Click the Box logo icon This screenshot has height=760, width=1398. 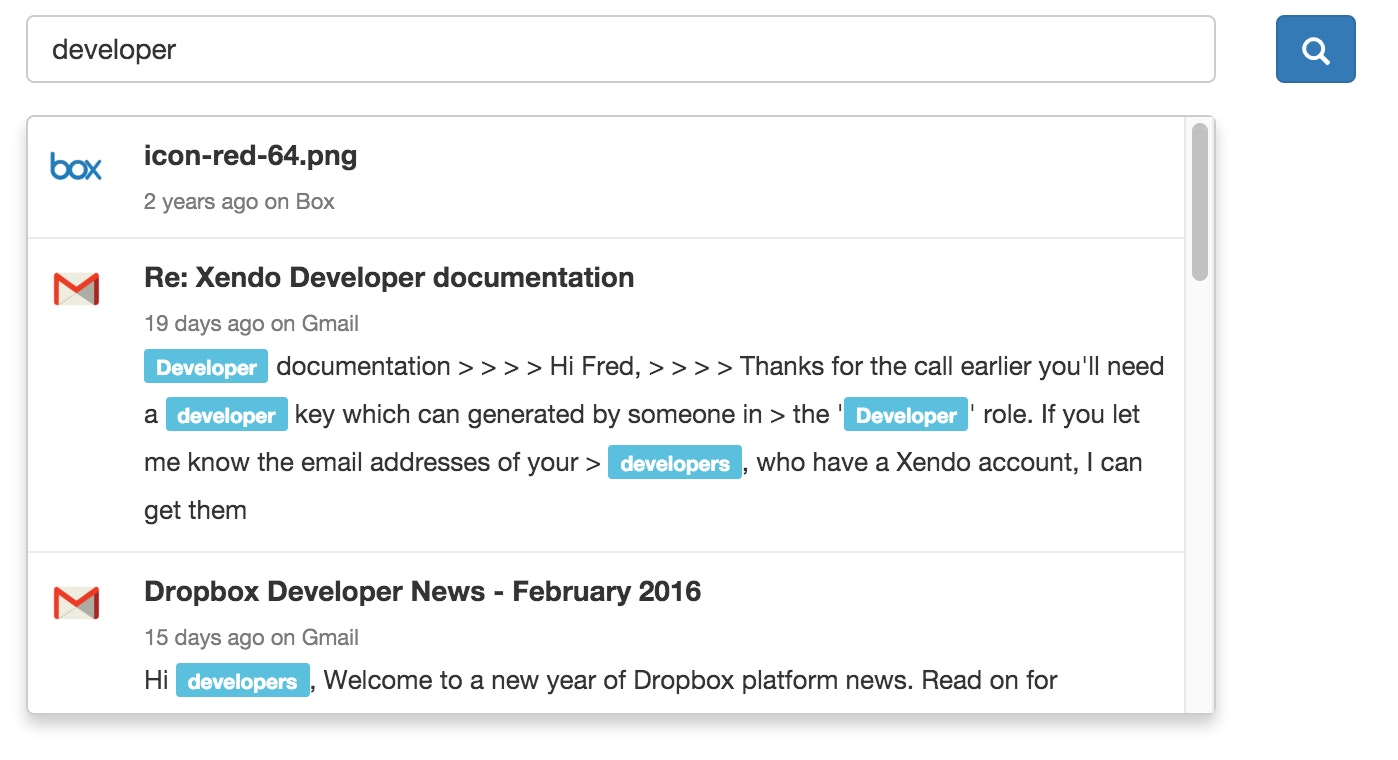[x=76, y=167]
